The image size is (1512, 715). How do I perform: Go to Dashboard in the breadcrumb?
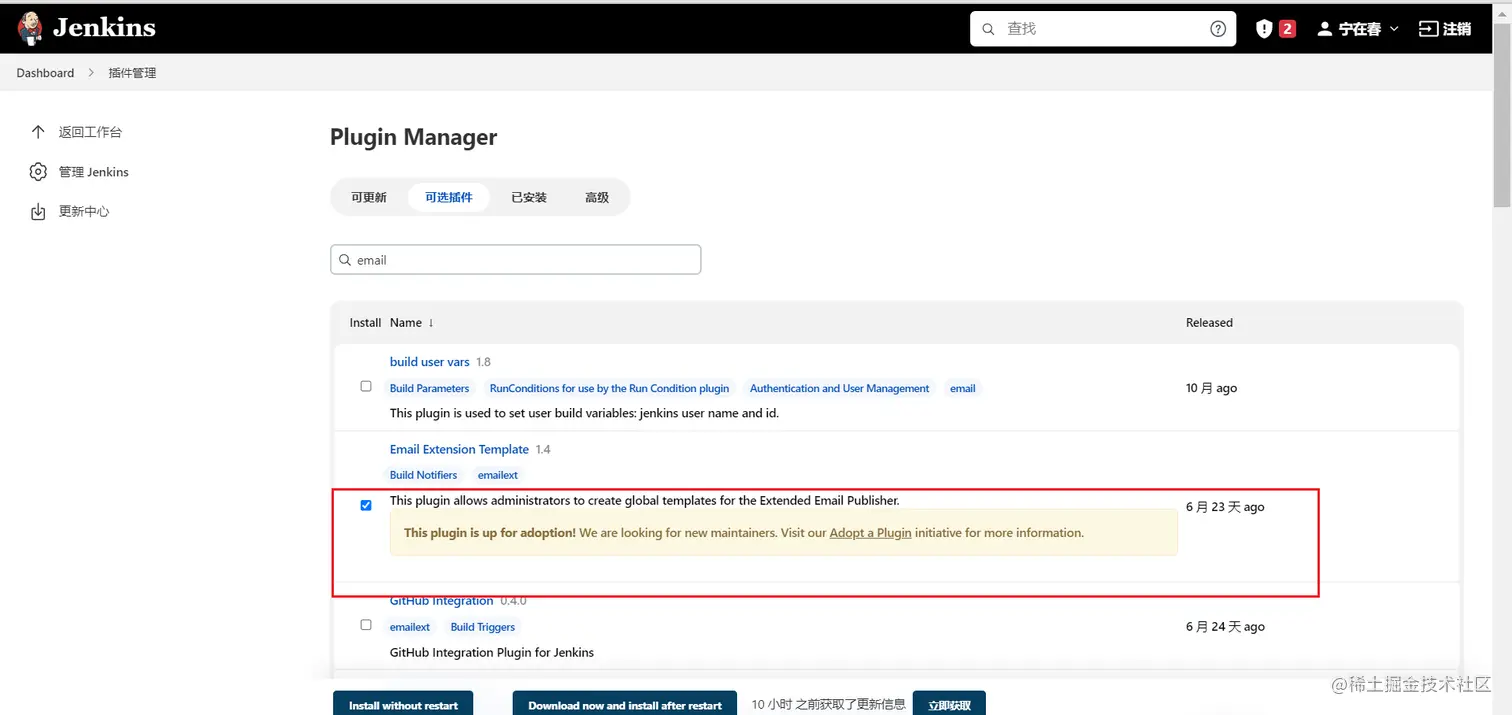[x=45, y=73]
